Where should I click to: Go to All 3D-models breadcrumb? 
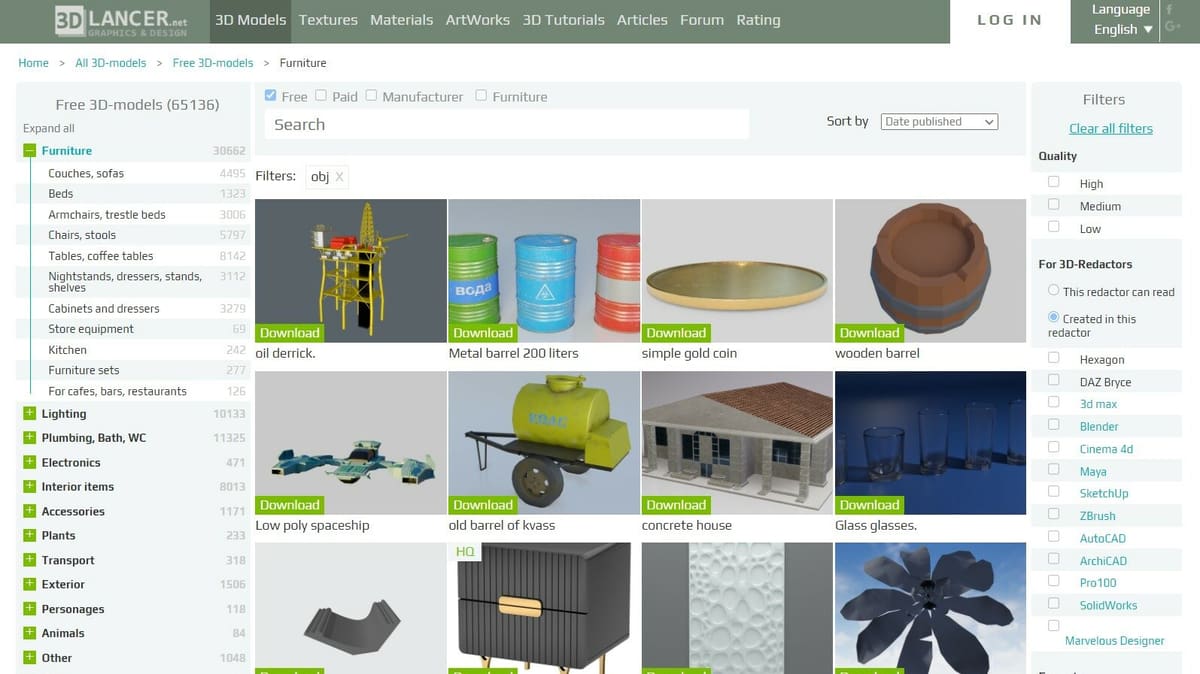tap(111, 63)
